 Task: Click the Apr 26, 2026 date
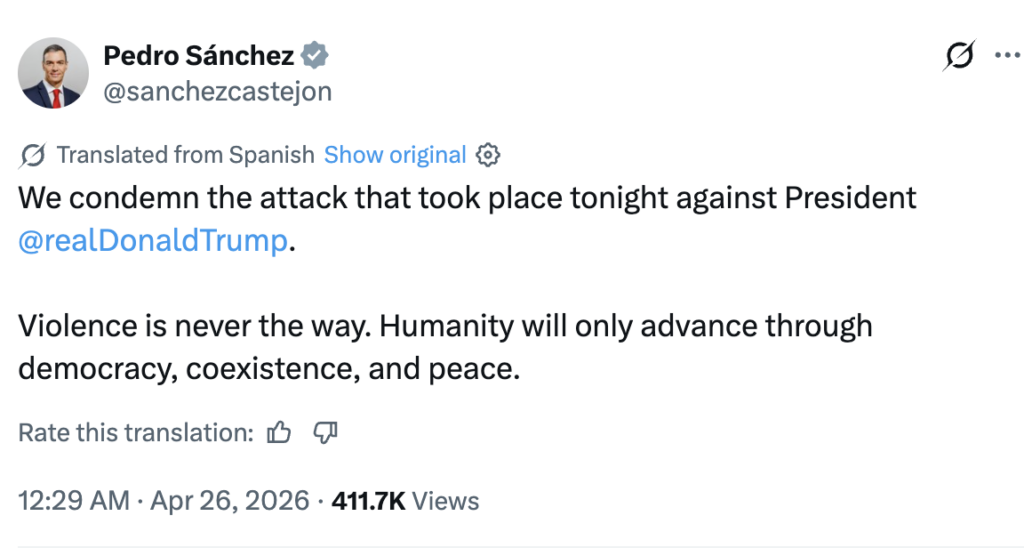pyautogui.click(x=229, y=500)
